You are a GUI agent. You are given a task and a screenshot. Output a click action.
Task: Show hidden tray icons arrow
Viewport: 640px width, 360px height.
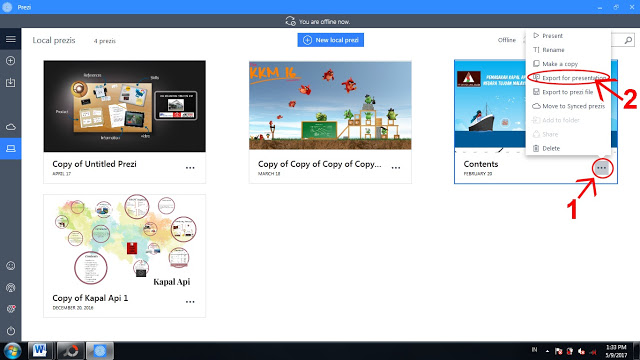point(547,351)
